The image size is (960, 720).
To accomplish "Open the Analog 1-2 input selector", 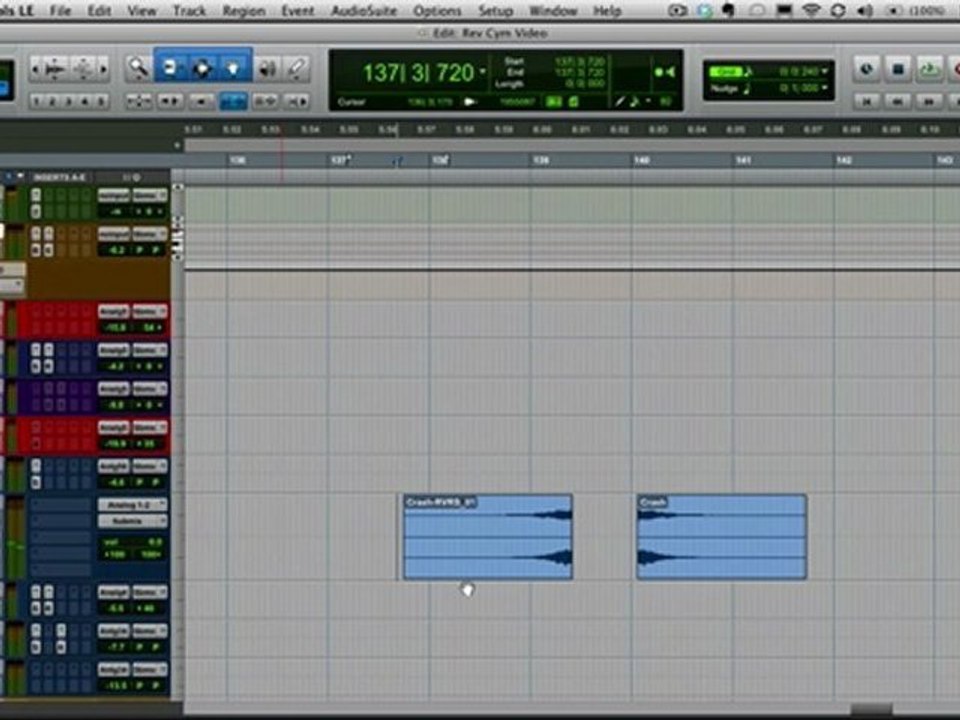I will [x=132, y=504].
